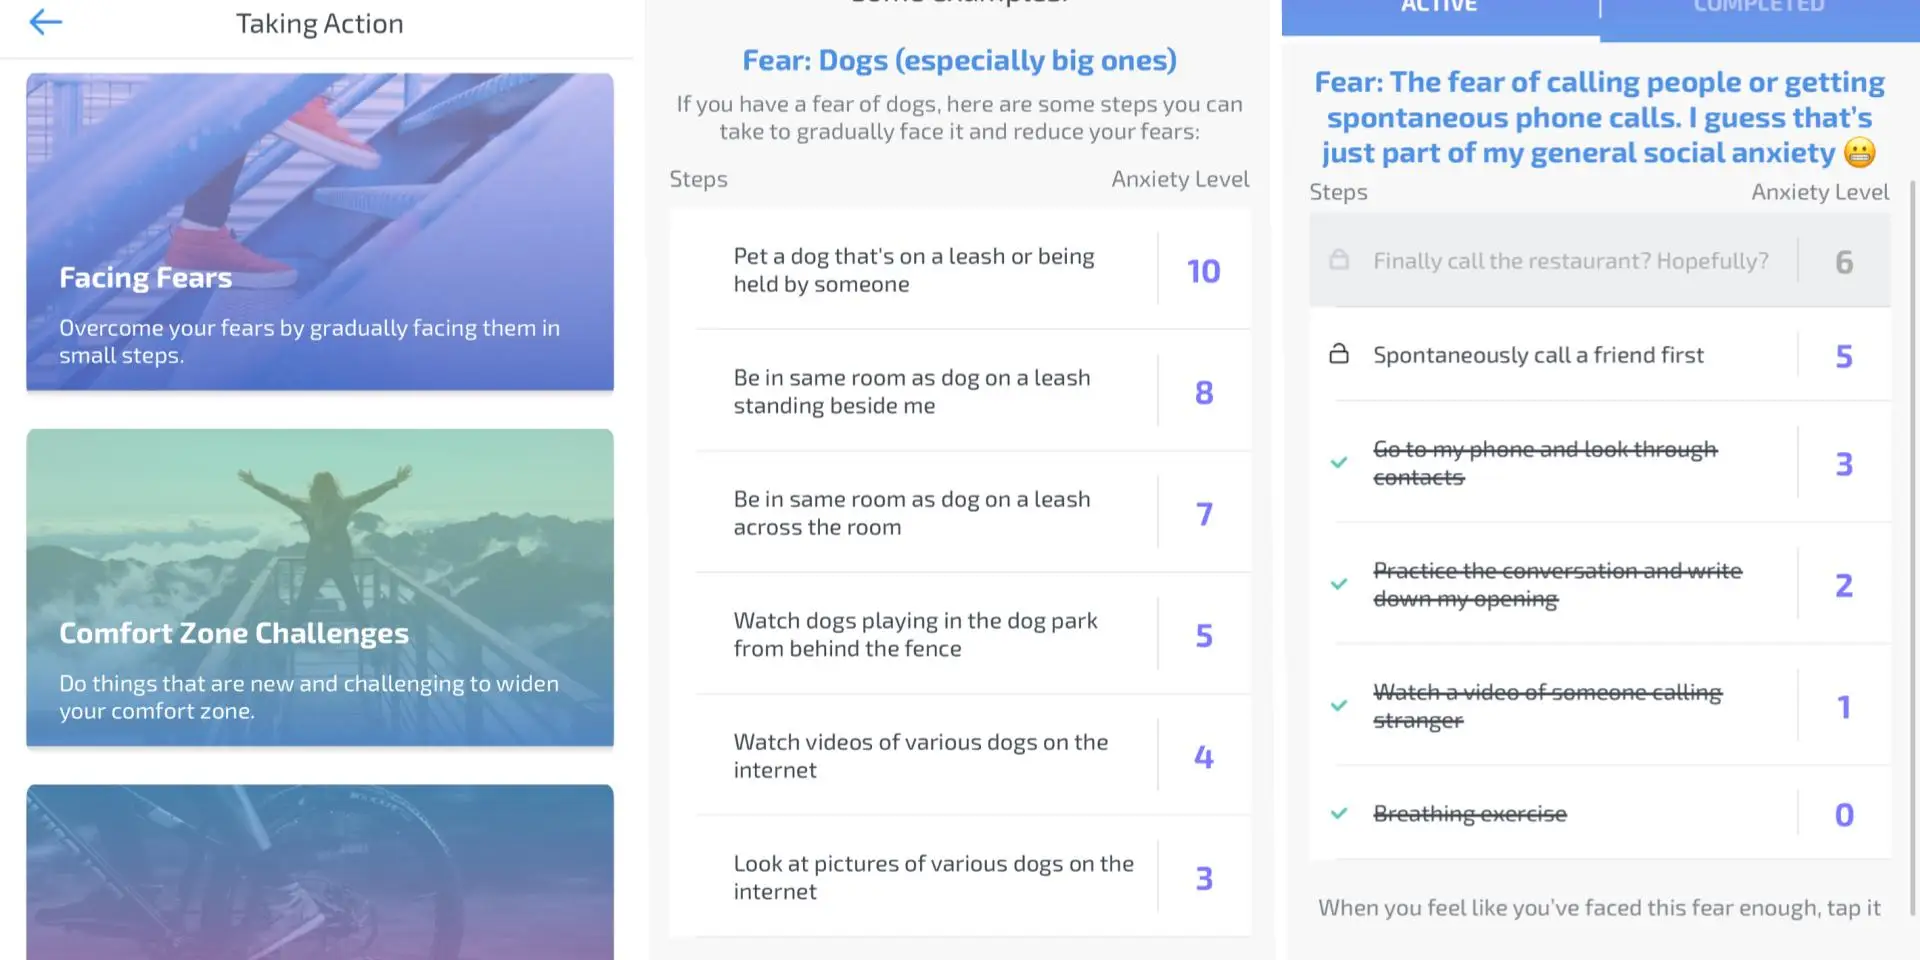Viewport: 1920px width, 960px height.
Task: Go back using the arrow beside Taking Action
Action: tap(46, 22)
